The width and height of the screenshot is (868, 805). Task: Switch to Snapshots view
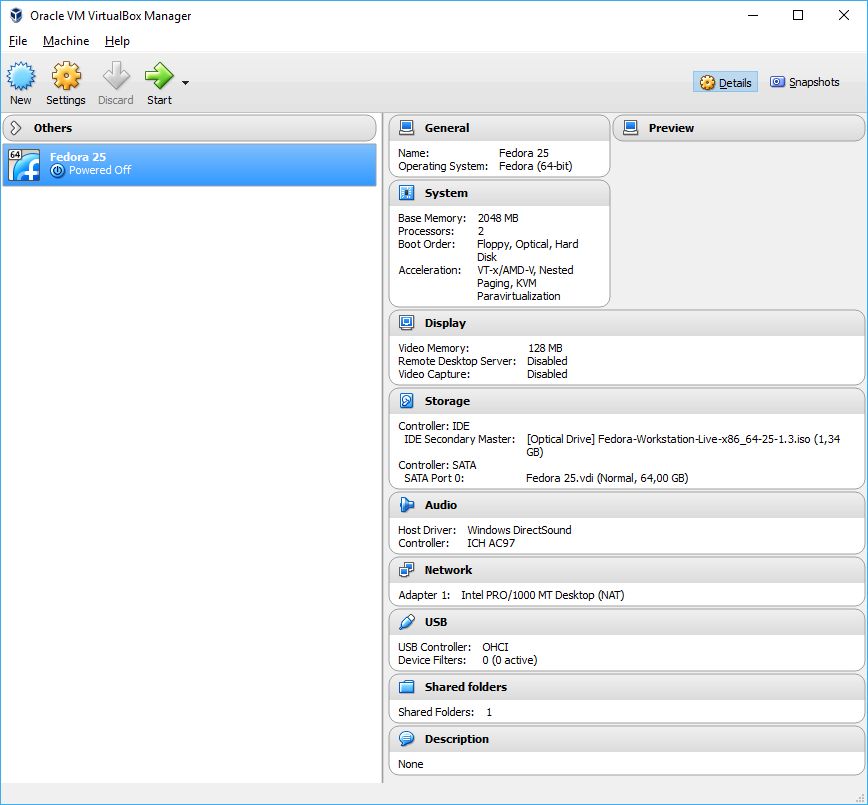pyautogui.click(x=804, y=82)
